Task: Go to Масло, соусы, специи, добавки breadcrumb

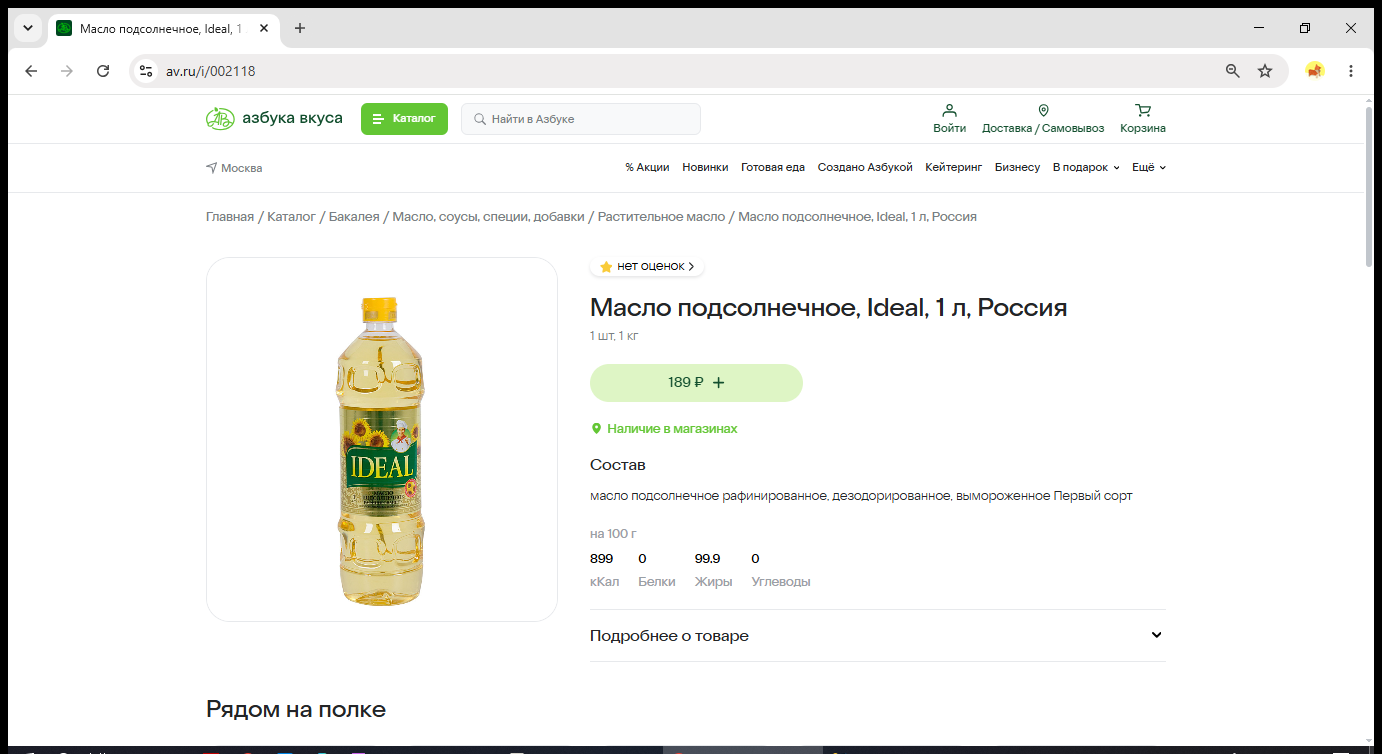Action: click(489, 217)
